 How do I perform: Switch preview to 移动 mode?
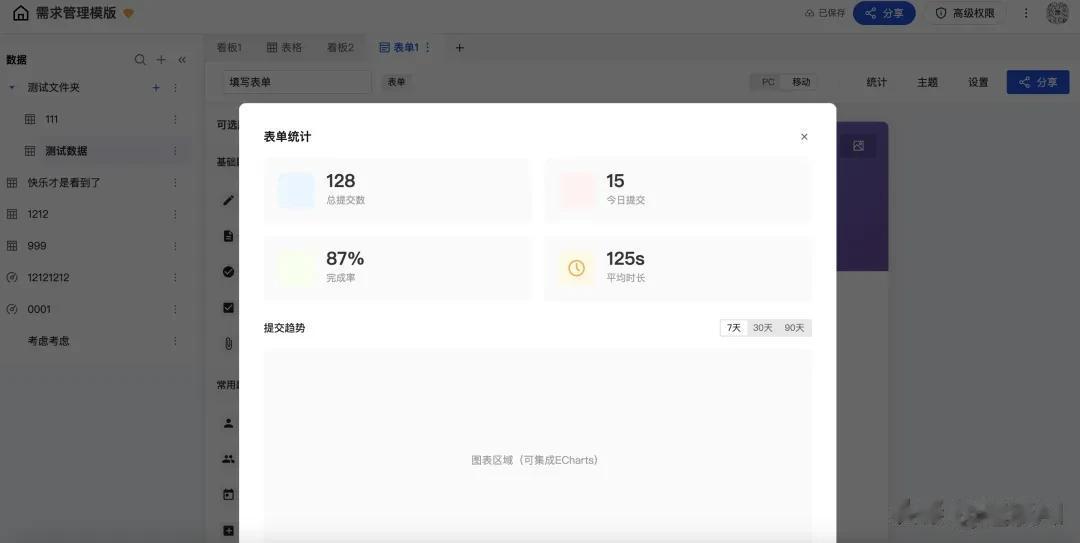coord(801,82)
